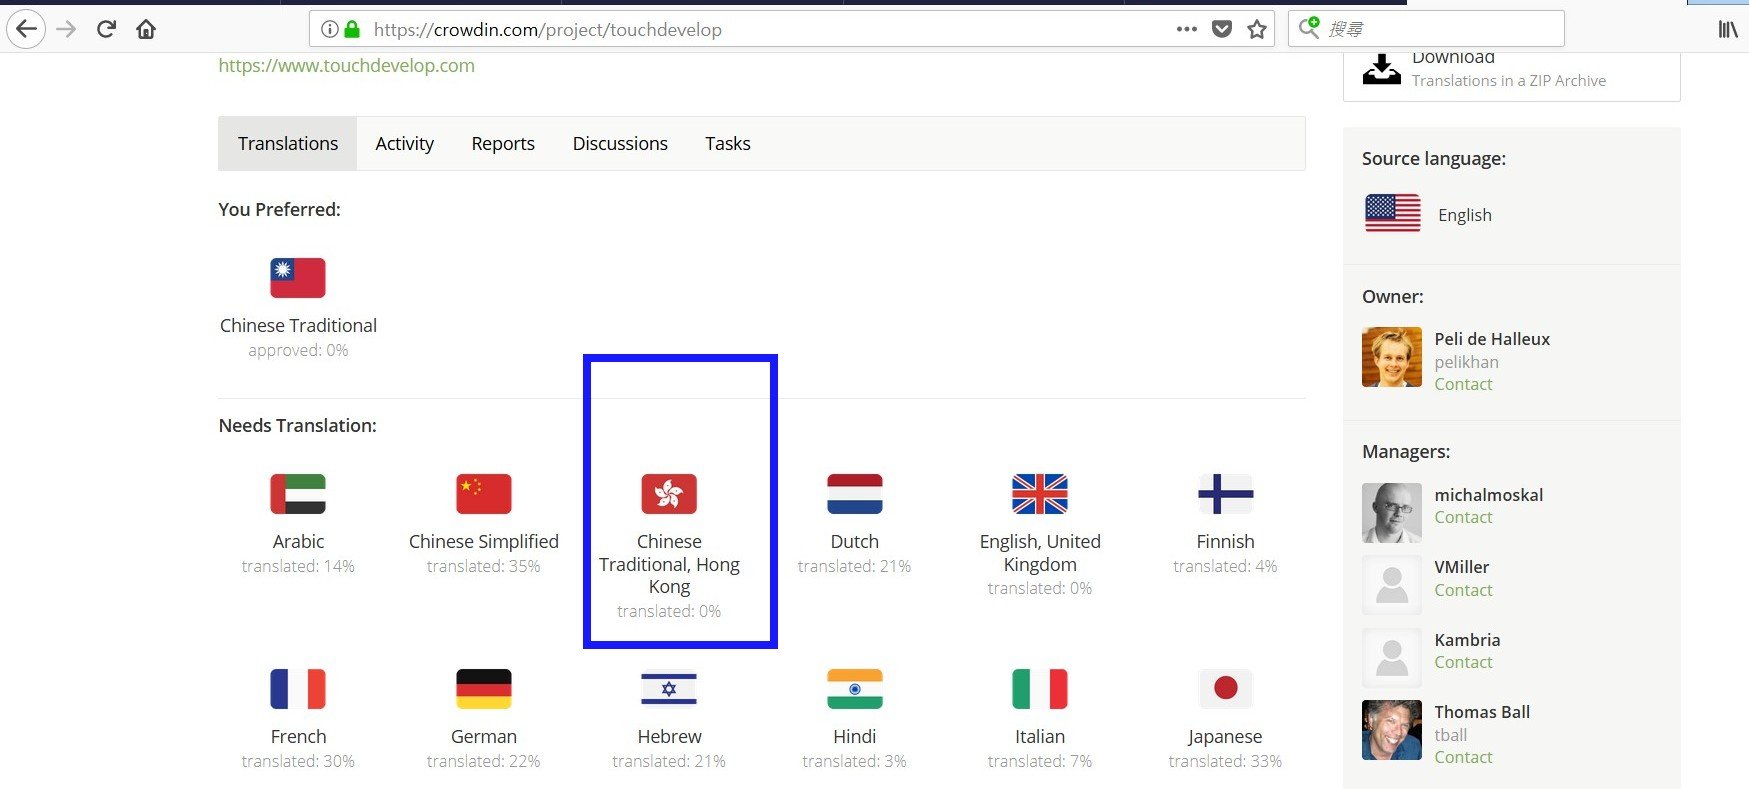Choose the Italian flag icon
Viewport: 1749px width, 789px height.
tap(1040, 689)
